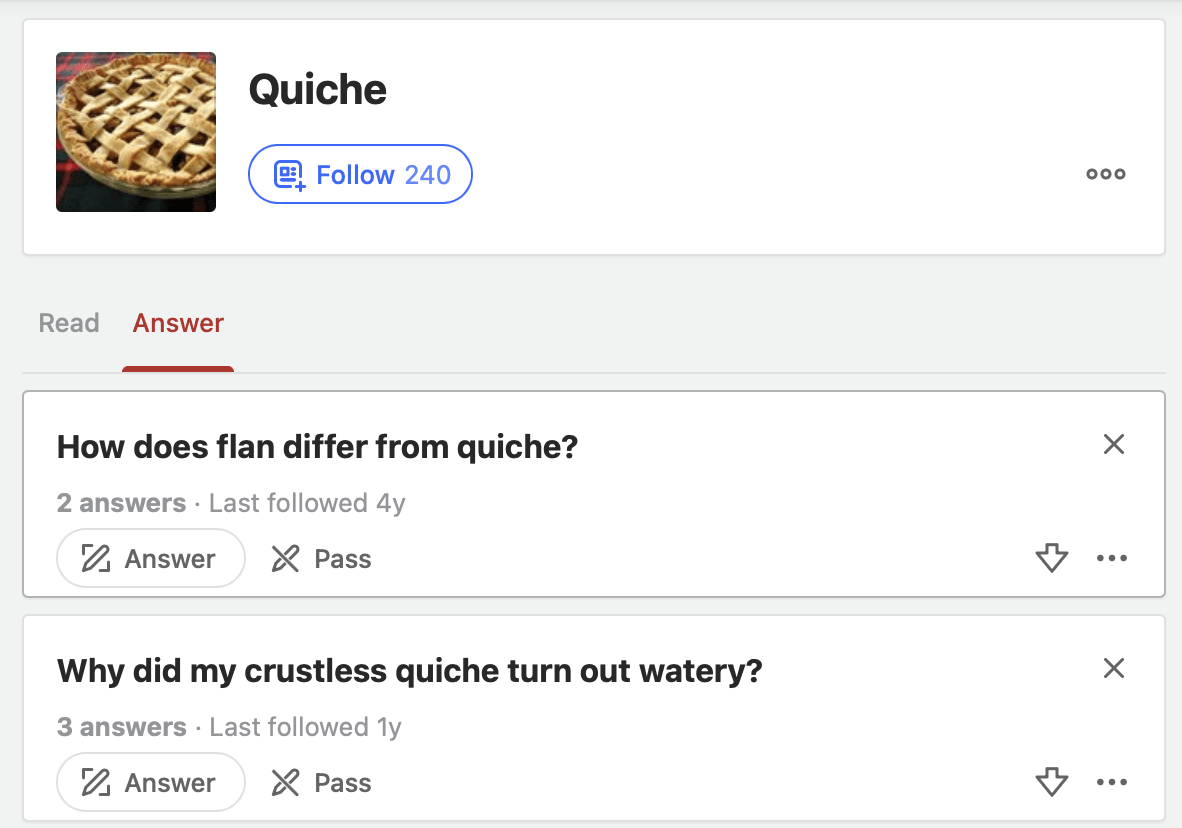Follow the Quiche topic
This screenshot has height=828, width=1182.
[360, 173]
